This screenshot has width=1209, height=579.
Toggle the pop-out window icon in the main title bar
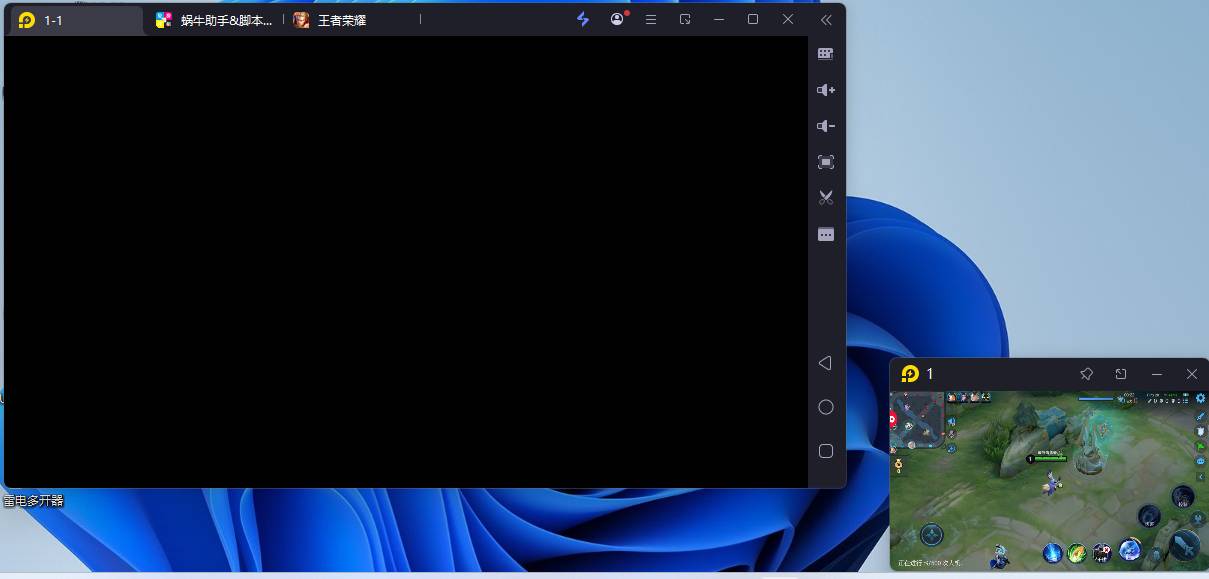(x=685, y=20)
